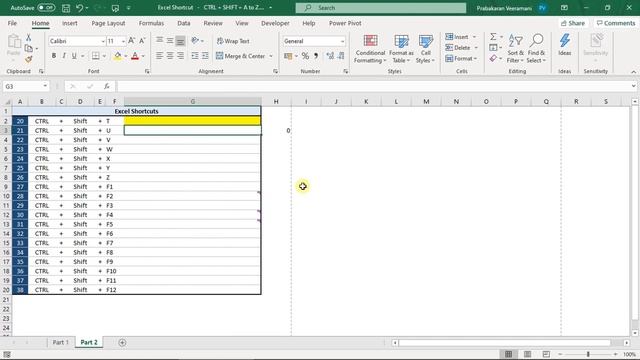
Task: Click the Decrease Decimal icon
Action: pos(341,56)
